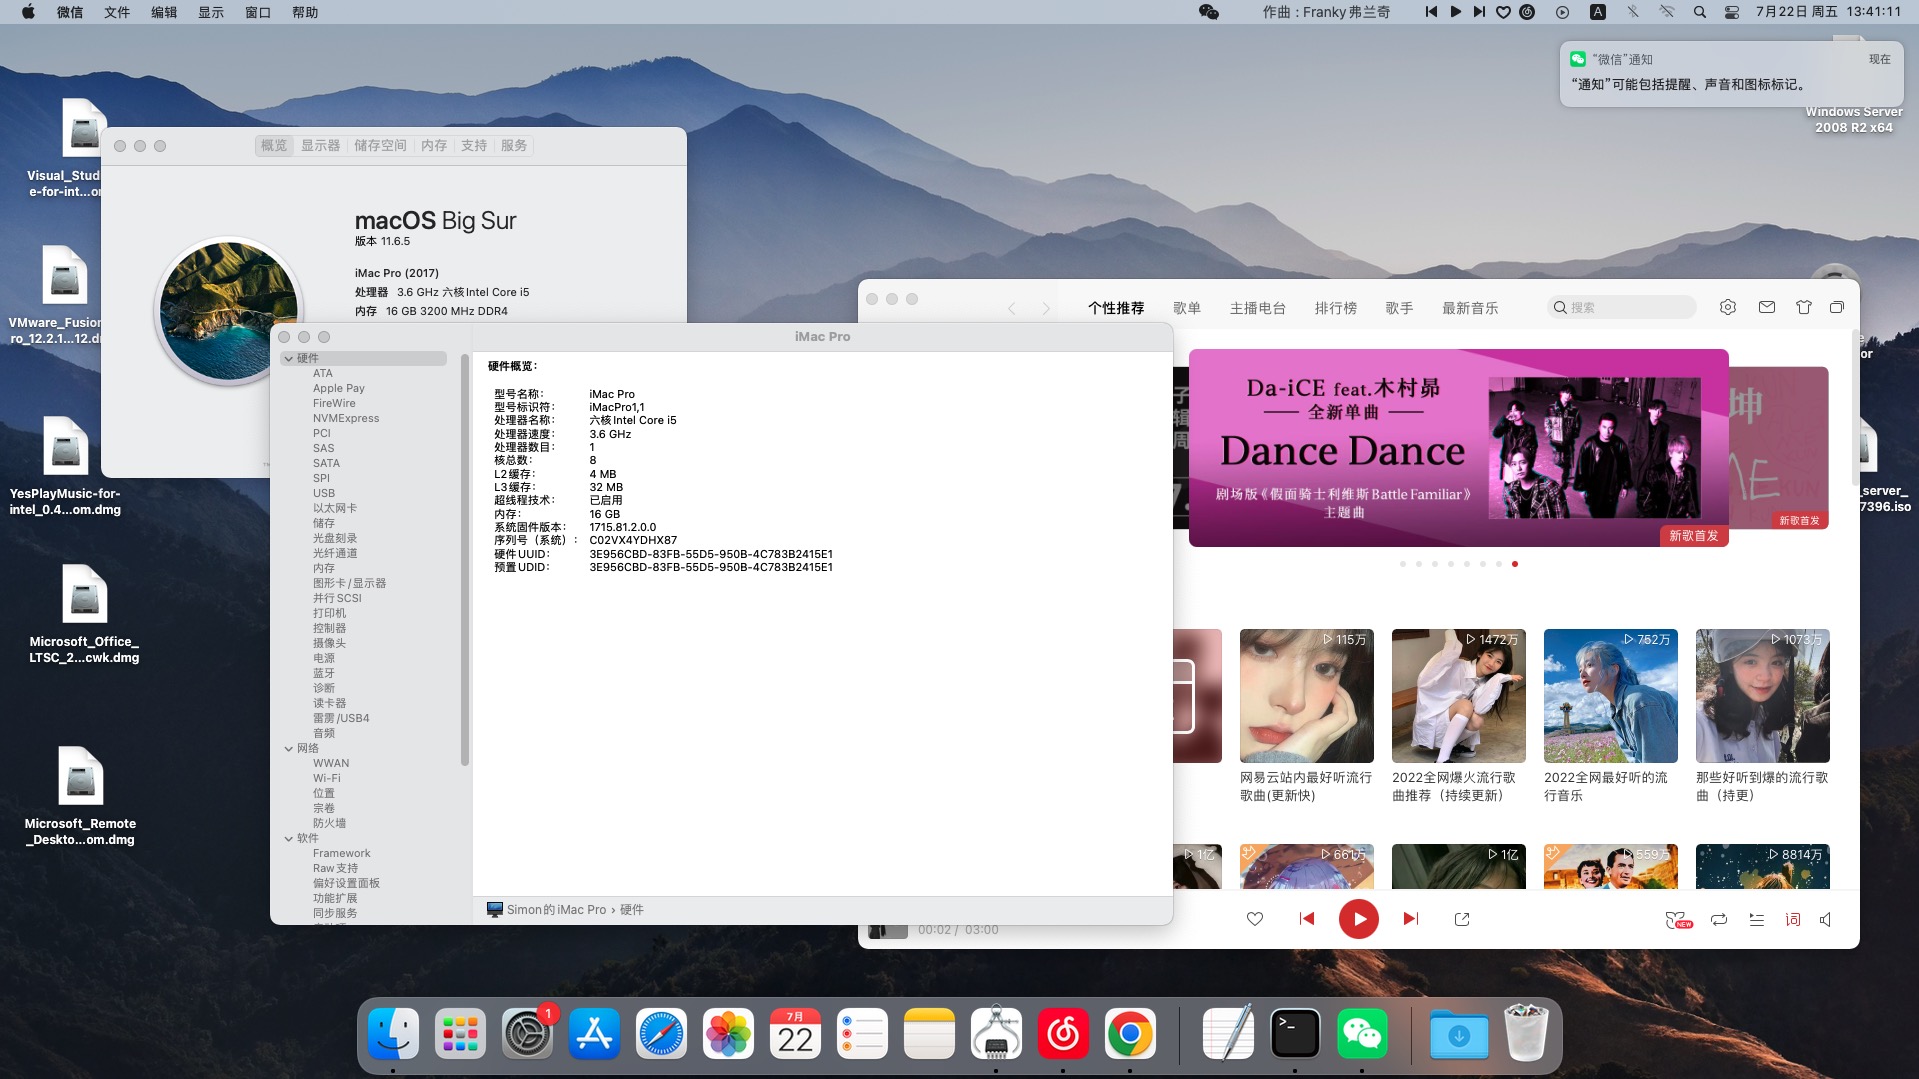Like the current song with heart icon
This screenshot has height=1079, width=1919.
click(x=1254, y=919)
